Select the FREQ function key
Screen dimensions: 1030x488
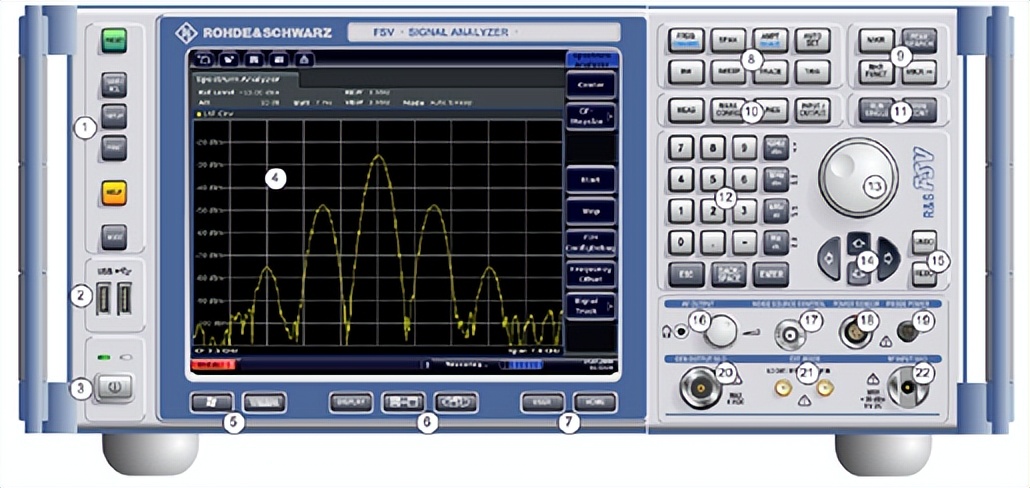tap(686, 41)
